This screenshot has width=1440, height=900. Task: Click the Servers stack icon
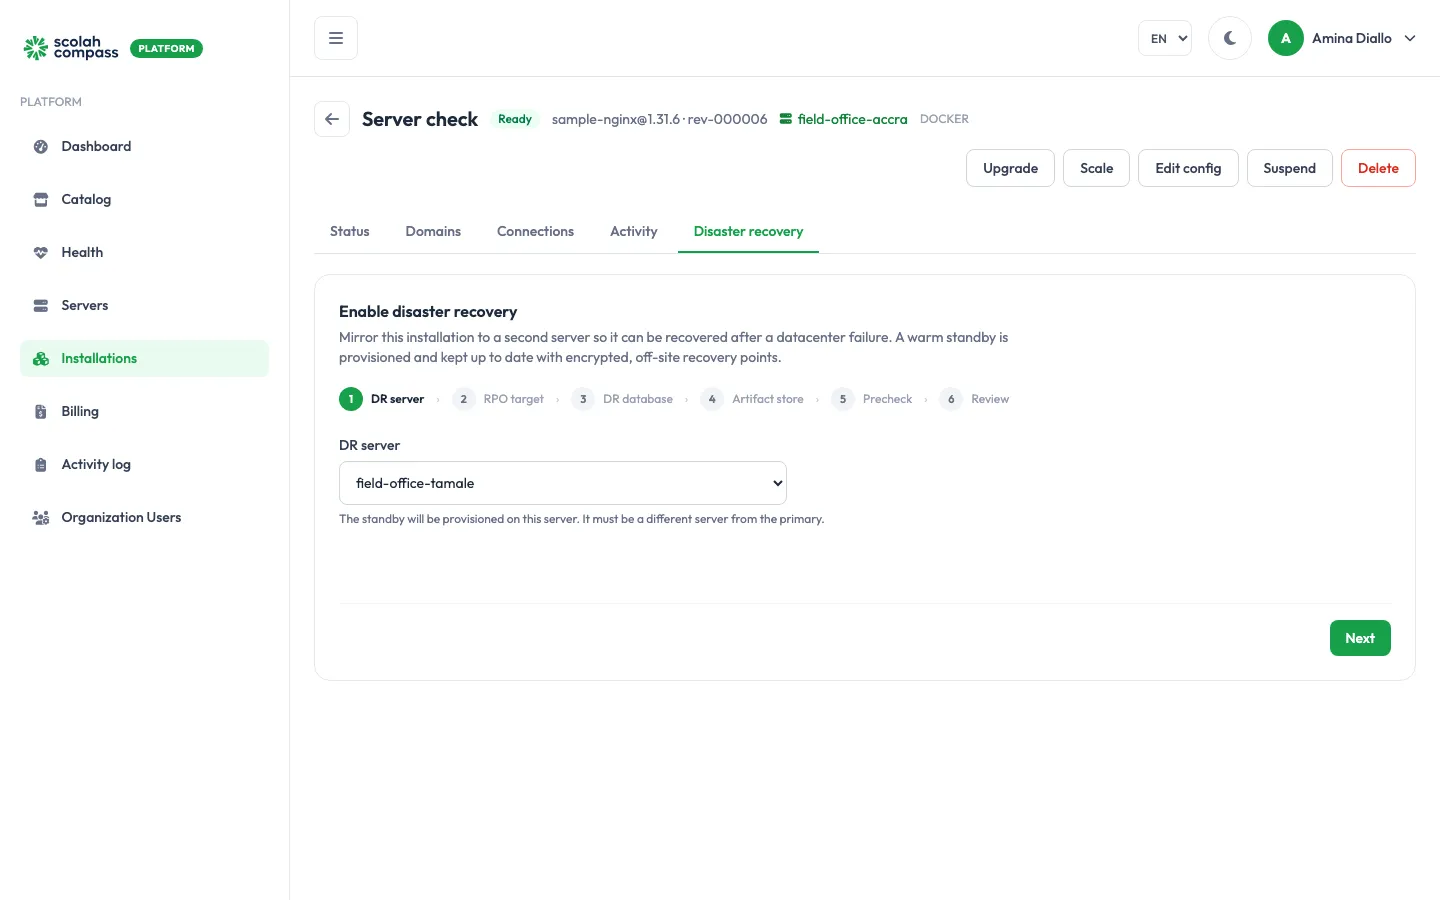pos(41,306)
